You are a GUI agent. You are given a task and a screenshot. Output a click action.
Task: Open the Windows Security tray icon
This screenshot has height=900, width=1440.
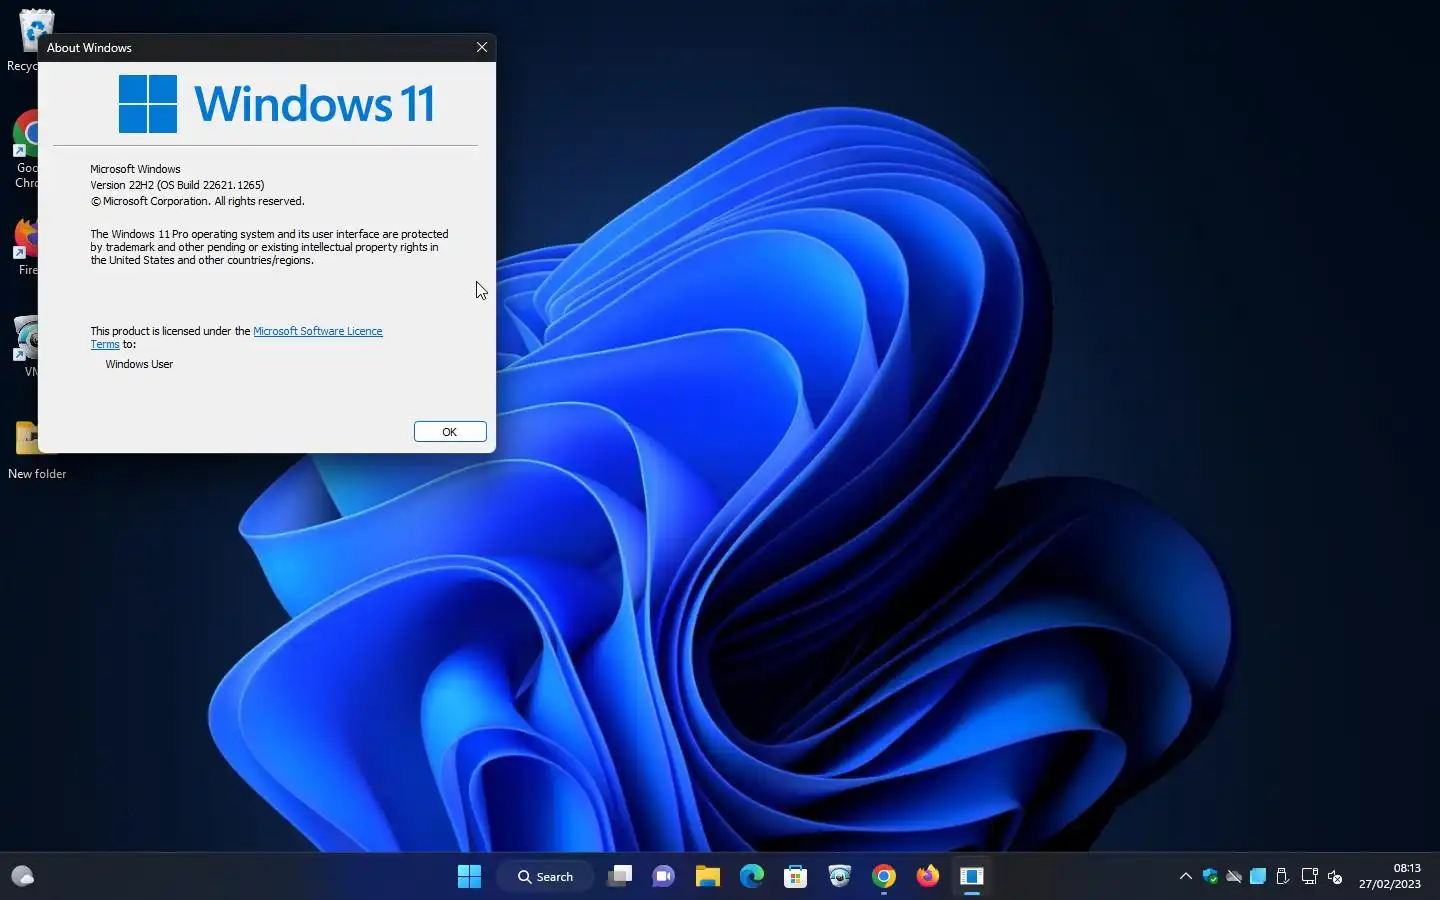[1210, 877]
